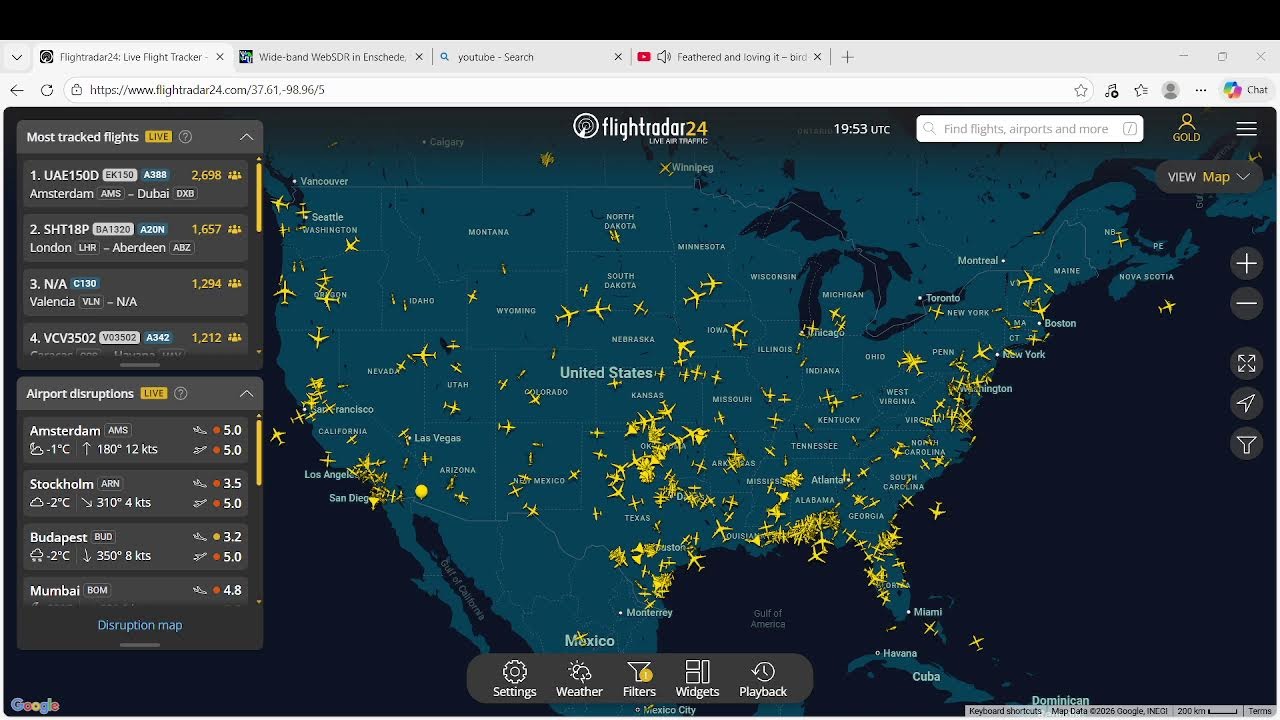This screenshot has height=720, width=1280.
Task: Click the Google logo on map
Action: click(35, 706)
